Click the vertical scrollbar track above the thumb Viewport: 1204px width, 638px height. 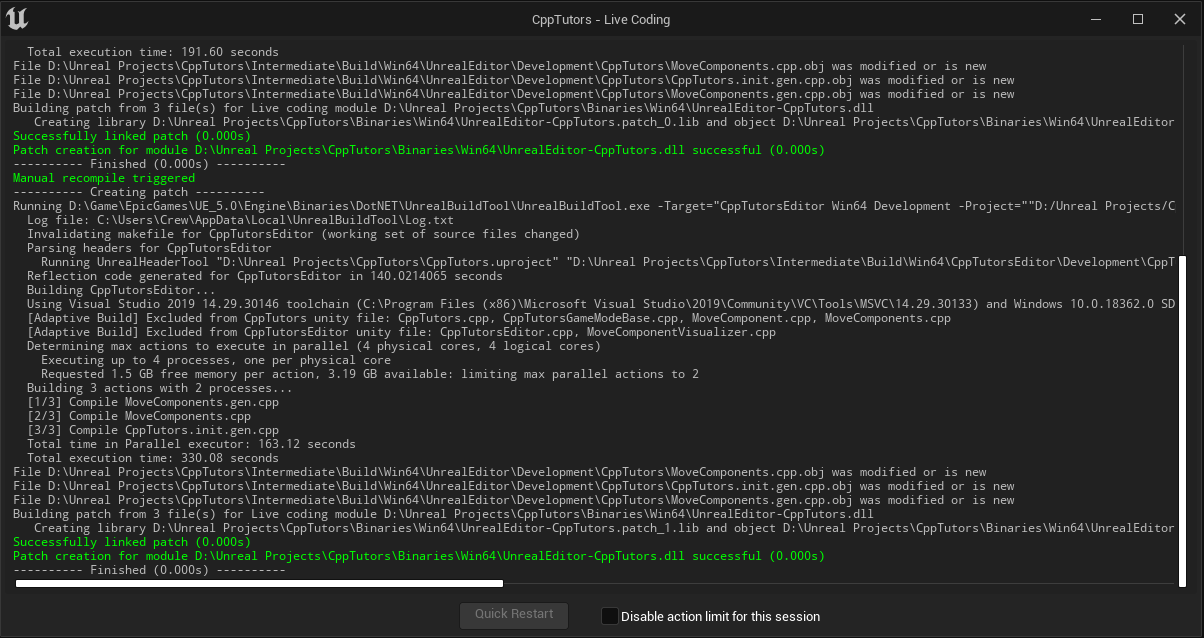click(1182, 150)
